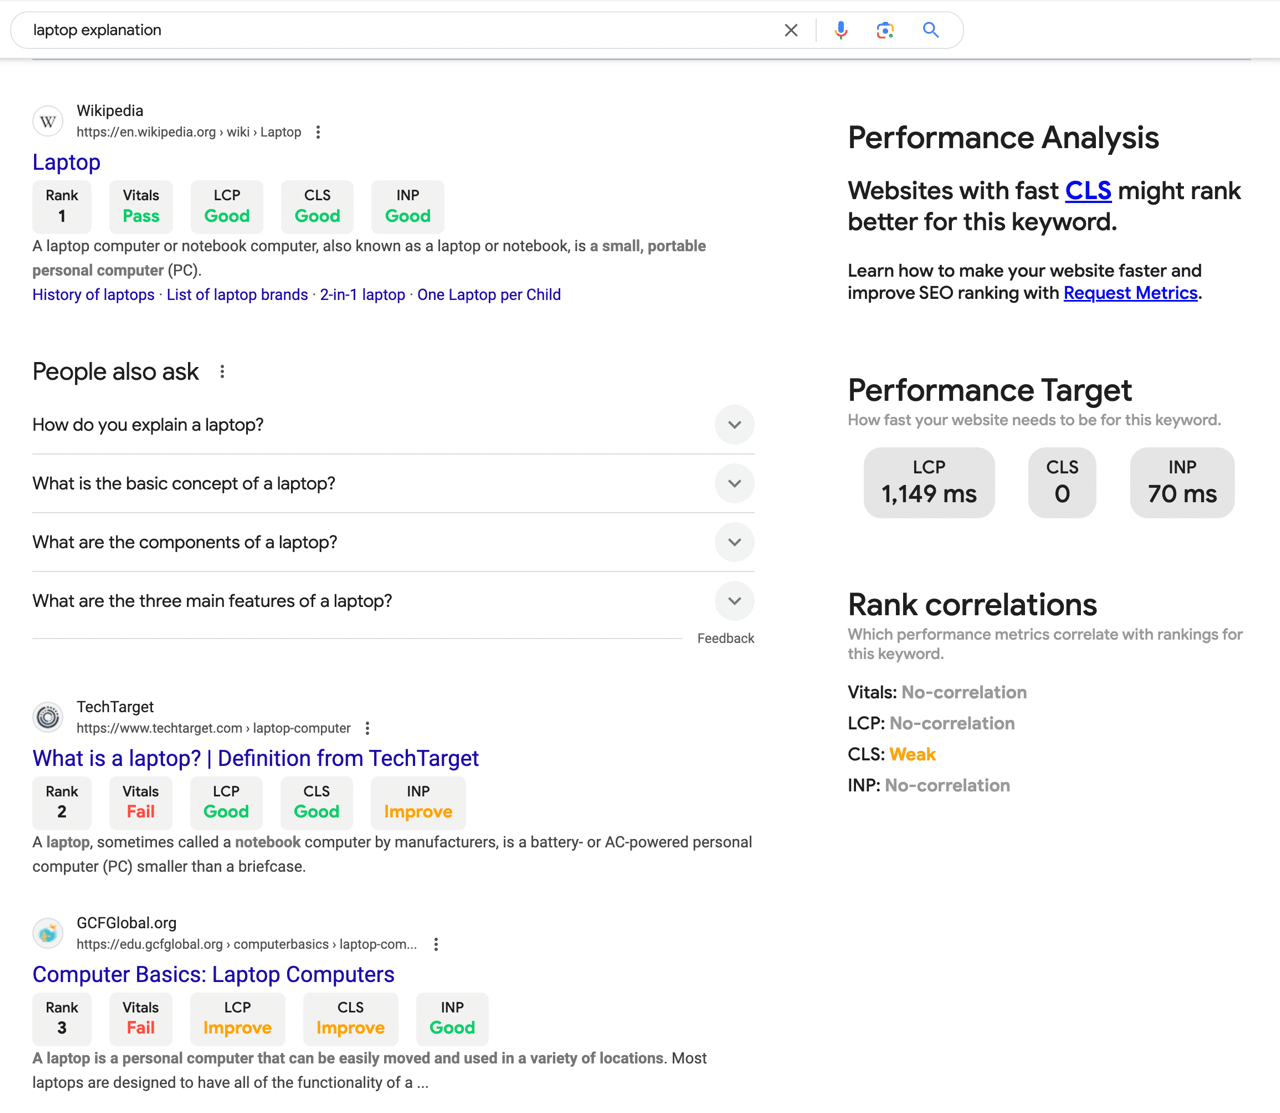Click the 'INP Good' badge on the GCFGlobal result
Image resolution: width=1280 pixels, height=1113 pixels.
tap(452, 1018)
